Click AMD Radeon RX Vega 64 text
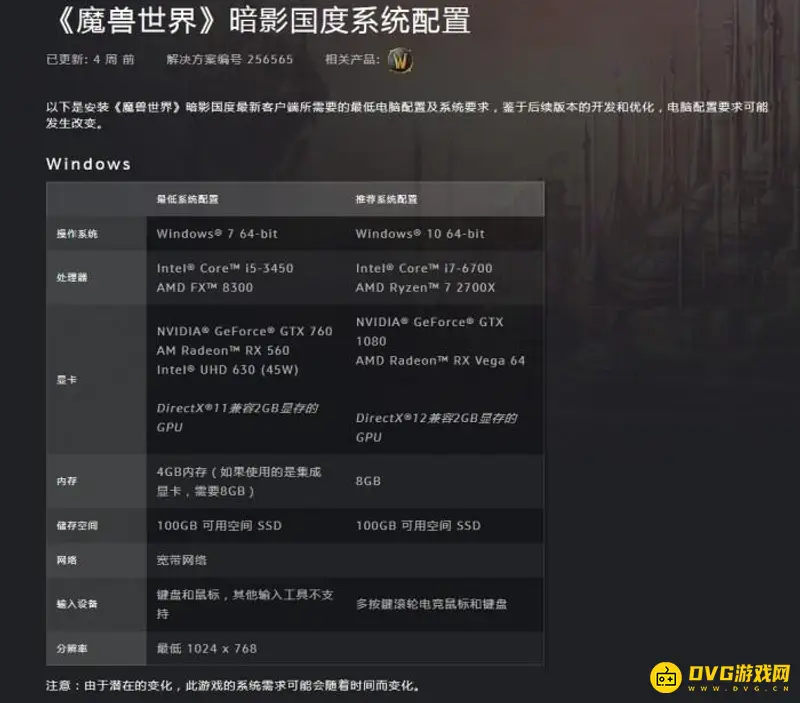This screenshot has height=703, width=800. coord(440,361)
